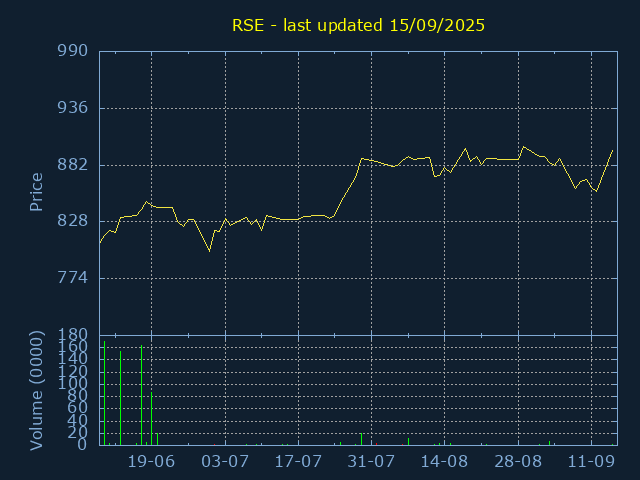Click the 936 price axis label

click(x=73, y=108)
